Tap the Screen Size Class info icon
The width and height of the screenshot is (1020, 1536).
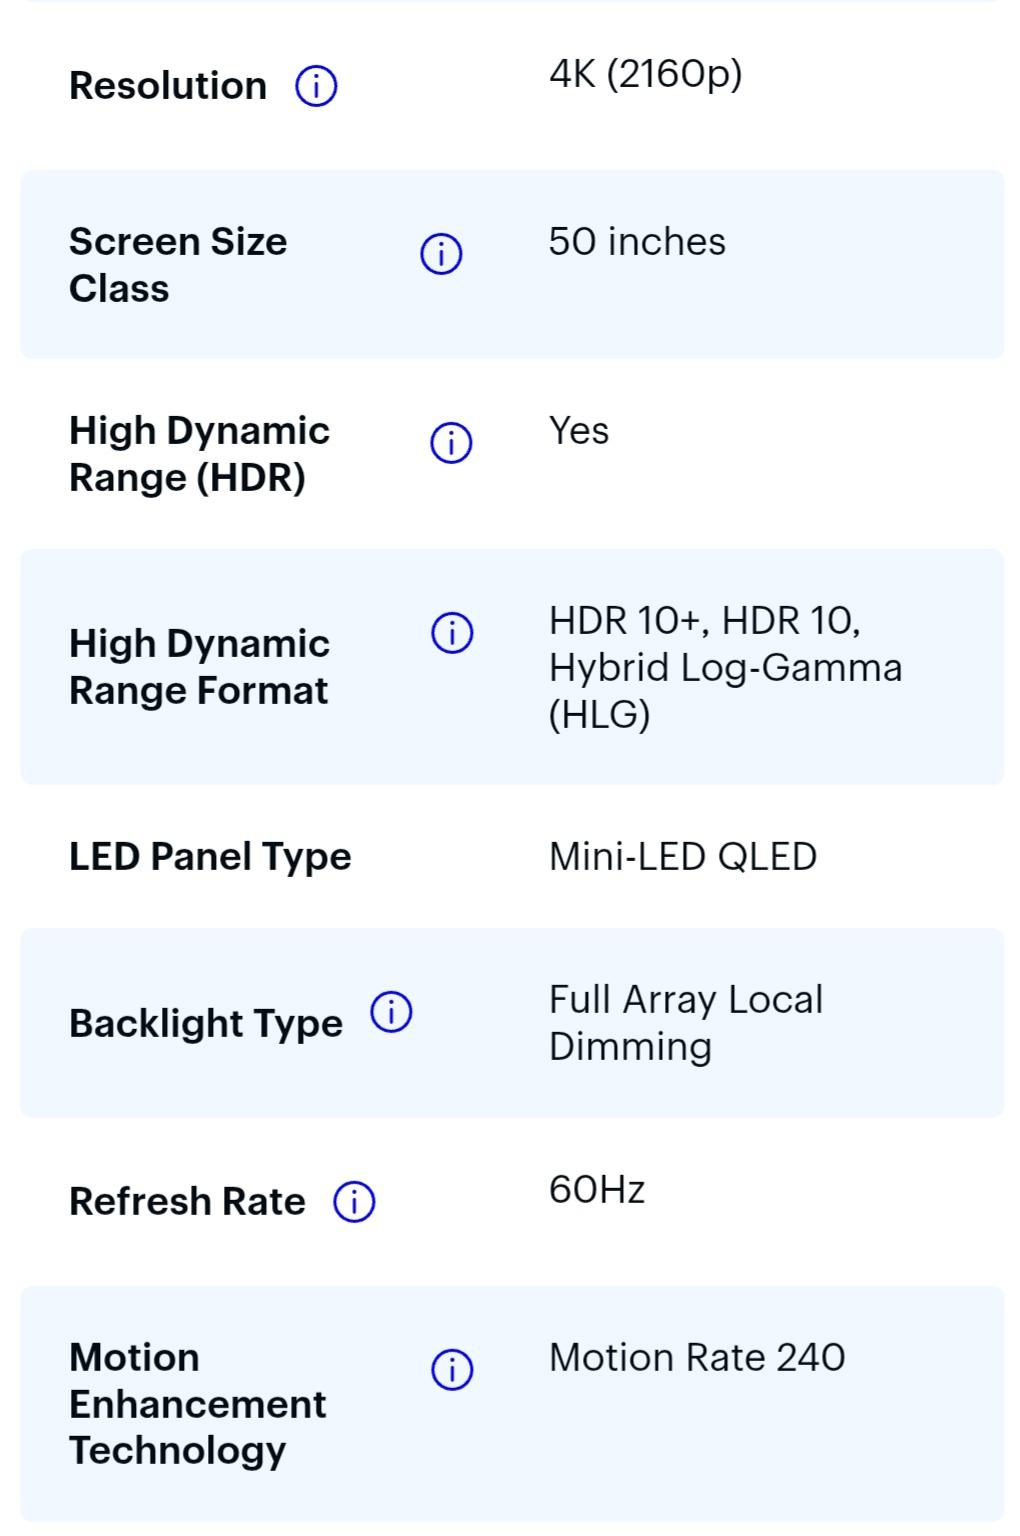click(x=441, y=254)
